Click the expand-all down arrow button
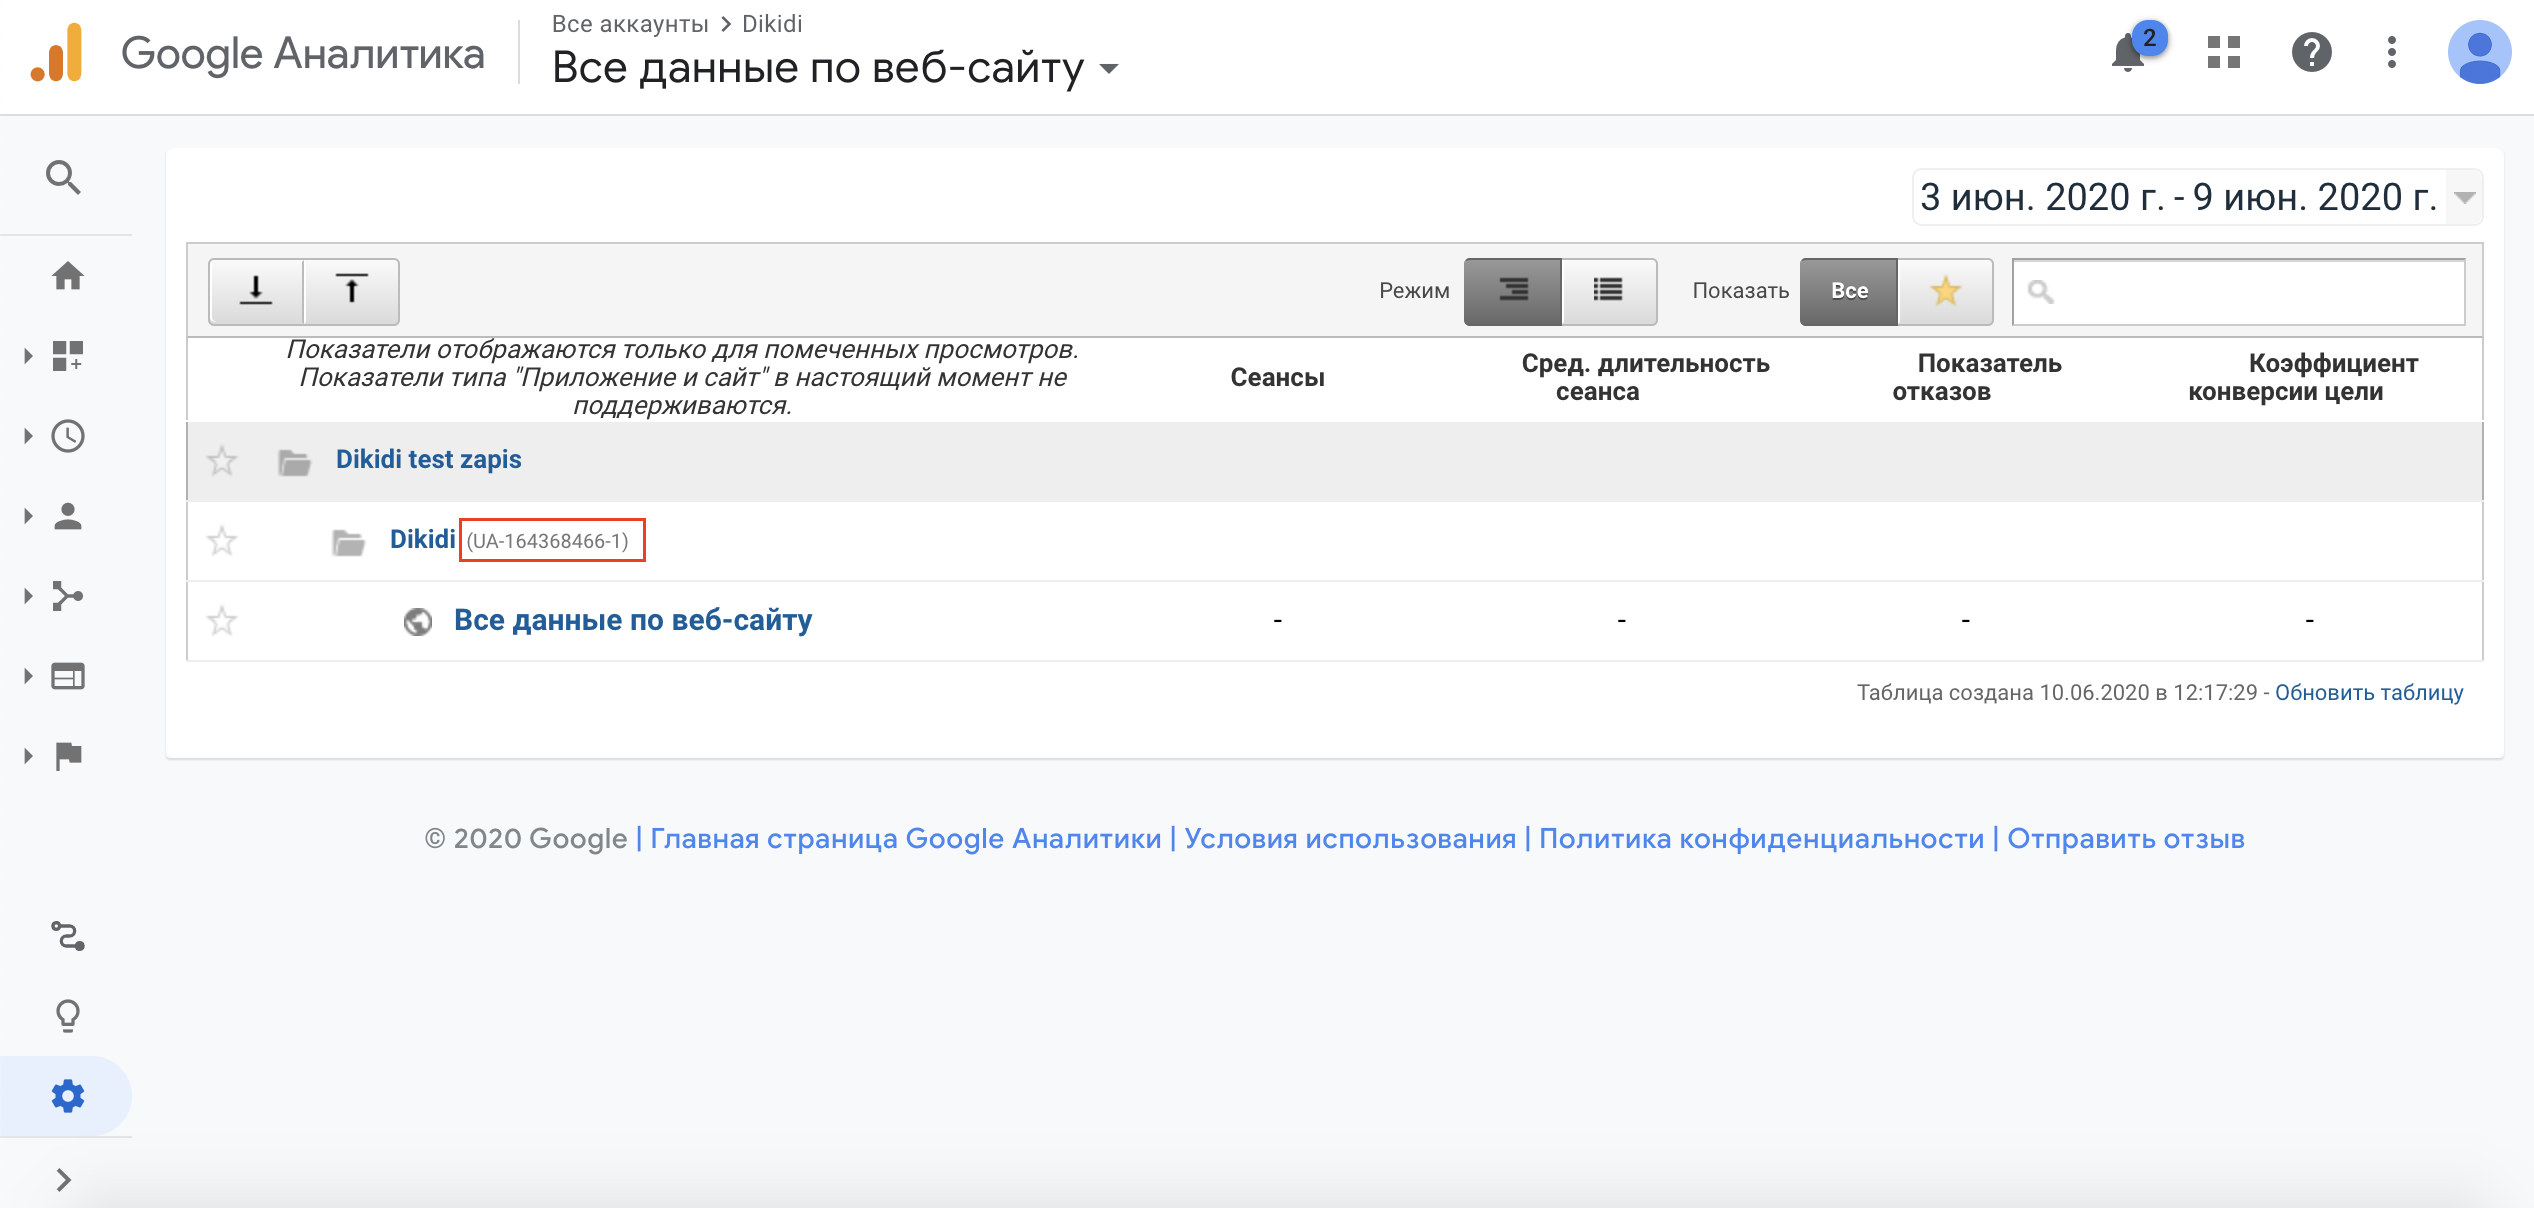Image resolution: width=2534 pixels, height=1208 pixels. (256, 291)
